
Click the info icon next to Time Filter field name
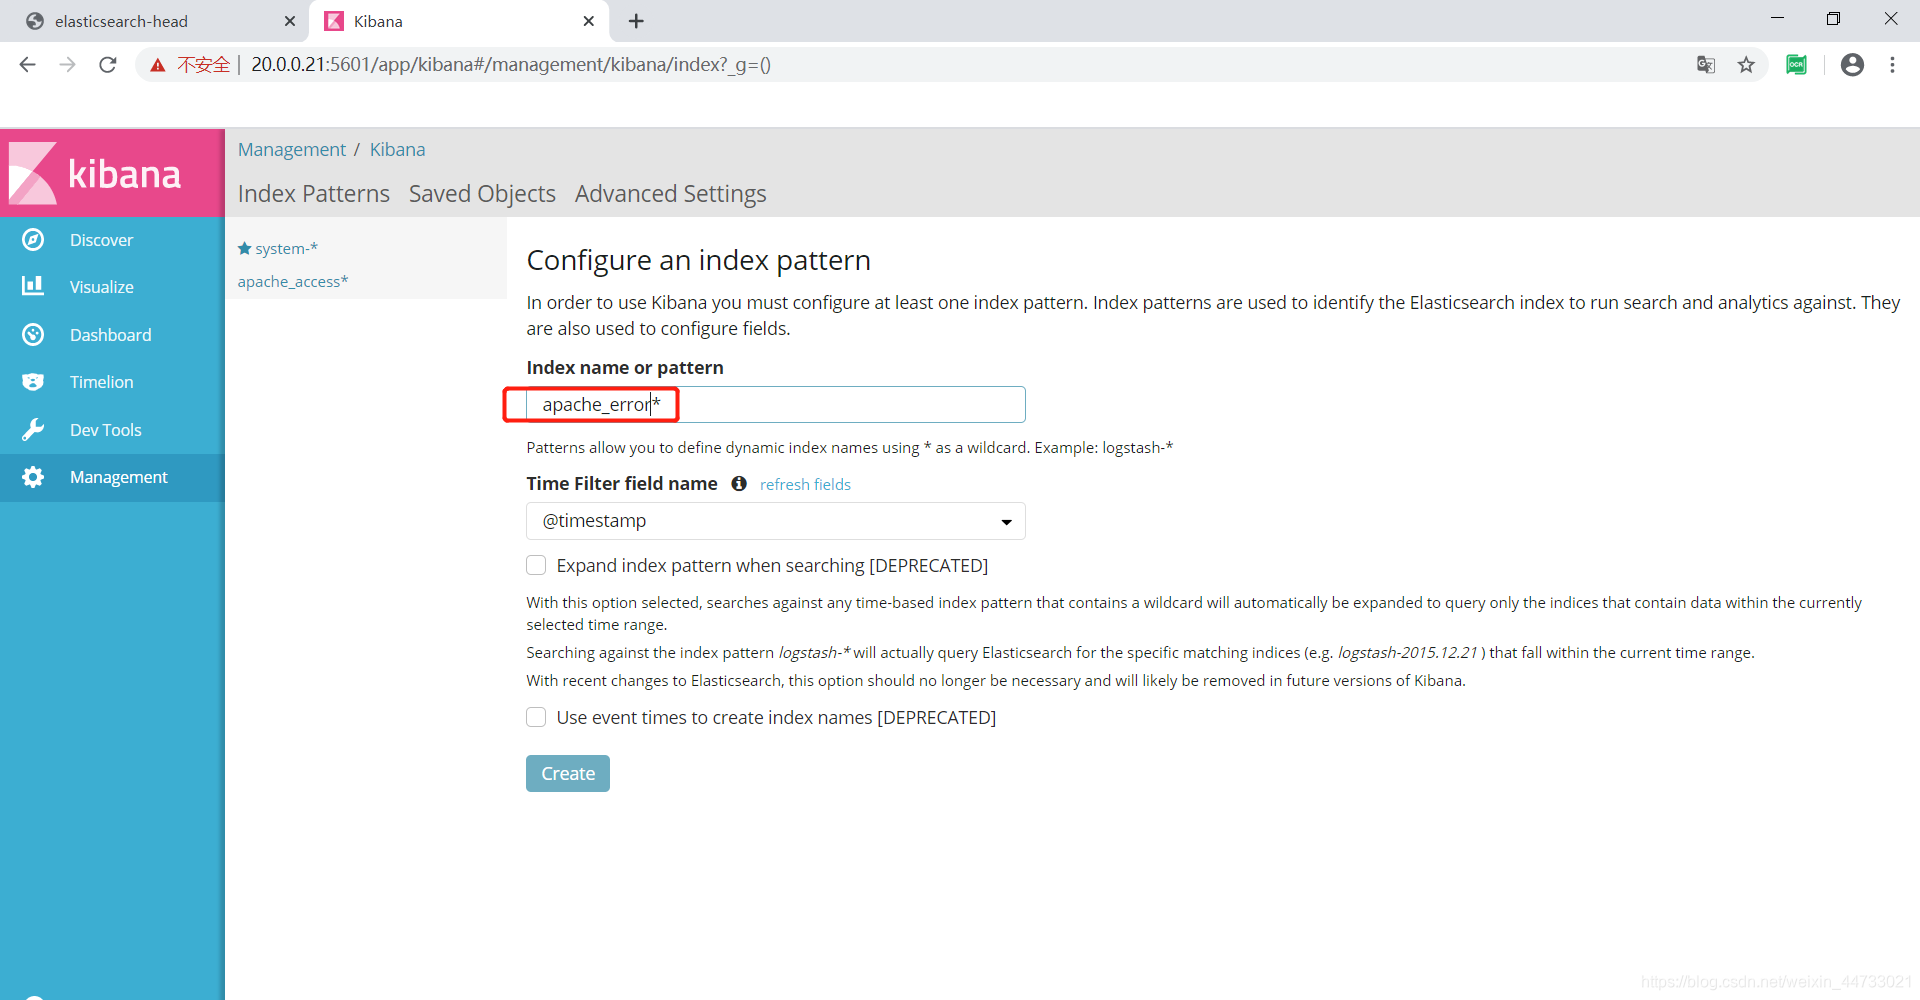[x=739, y=484]
